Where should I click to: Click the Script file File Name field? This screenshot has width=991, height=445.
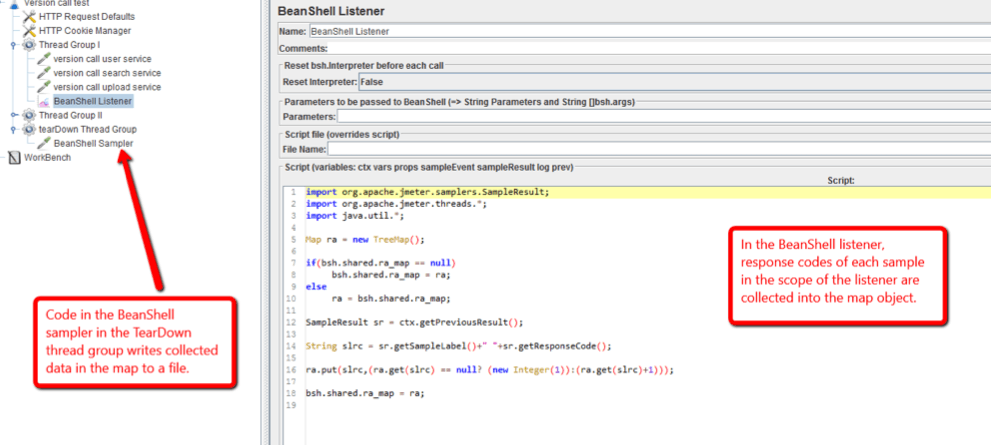(659, 150)
